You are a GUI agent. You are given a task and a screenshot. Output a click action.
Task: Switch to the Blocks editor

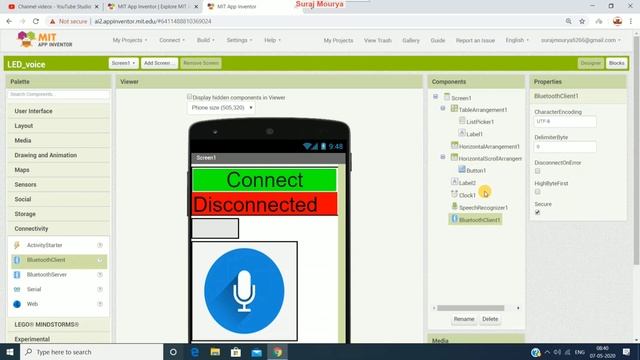[x=616, y=63]
